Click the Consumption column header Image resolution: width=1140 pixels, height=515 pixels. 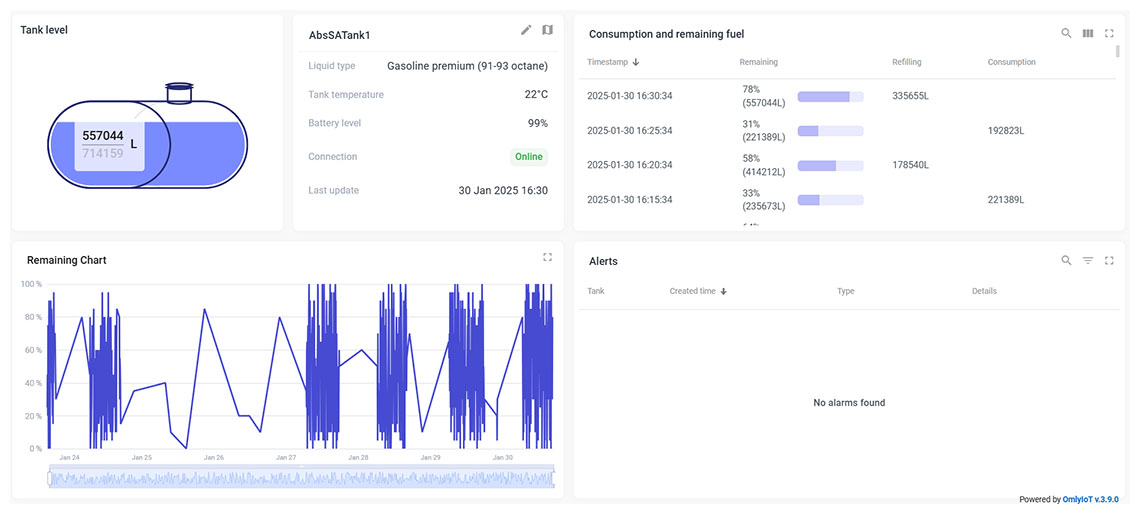[x=1011, y=62]
